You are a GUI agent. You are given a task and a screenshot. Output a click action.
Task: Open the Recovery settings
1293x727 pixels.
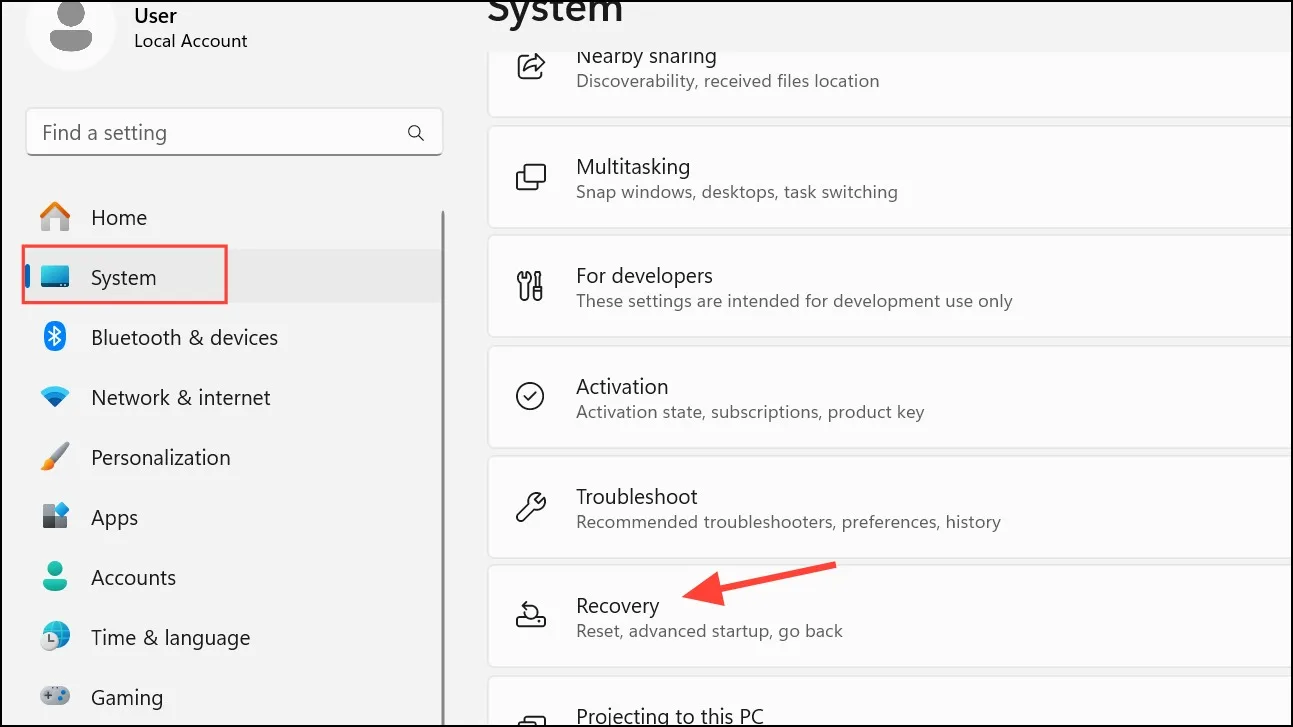890,617
